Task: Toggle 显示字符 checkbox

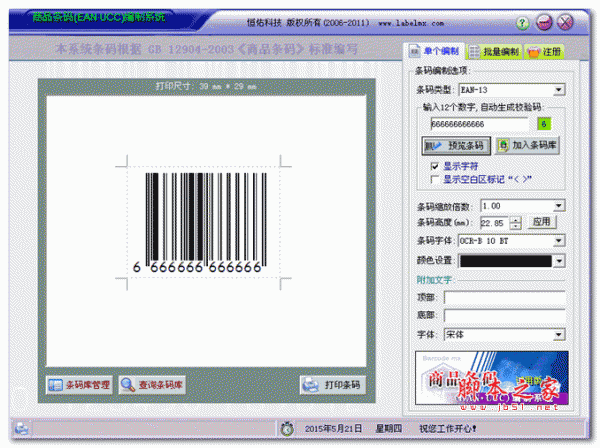Action: (434, 166)
